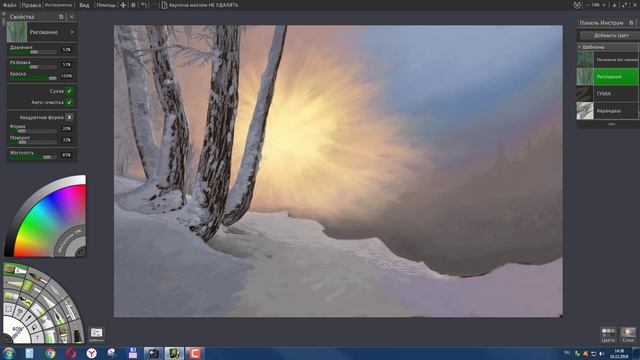Toggle the Сухая checkbox
This screenshot has width=640, height=360.
[x=69, y=91]
